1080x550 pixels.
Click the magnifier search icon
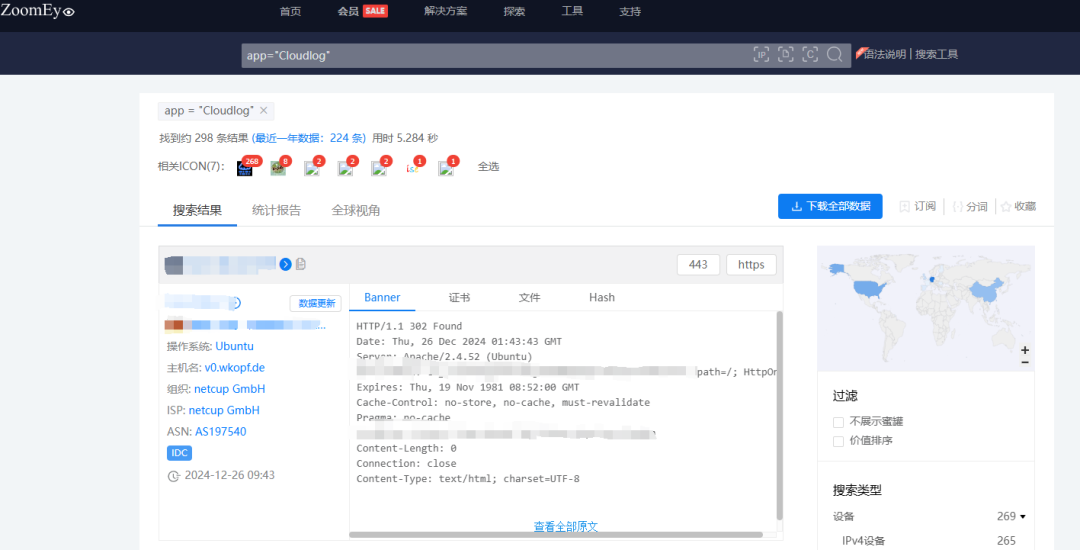[835, 55]
